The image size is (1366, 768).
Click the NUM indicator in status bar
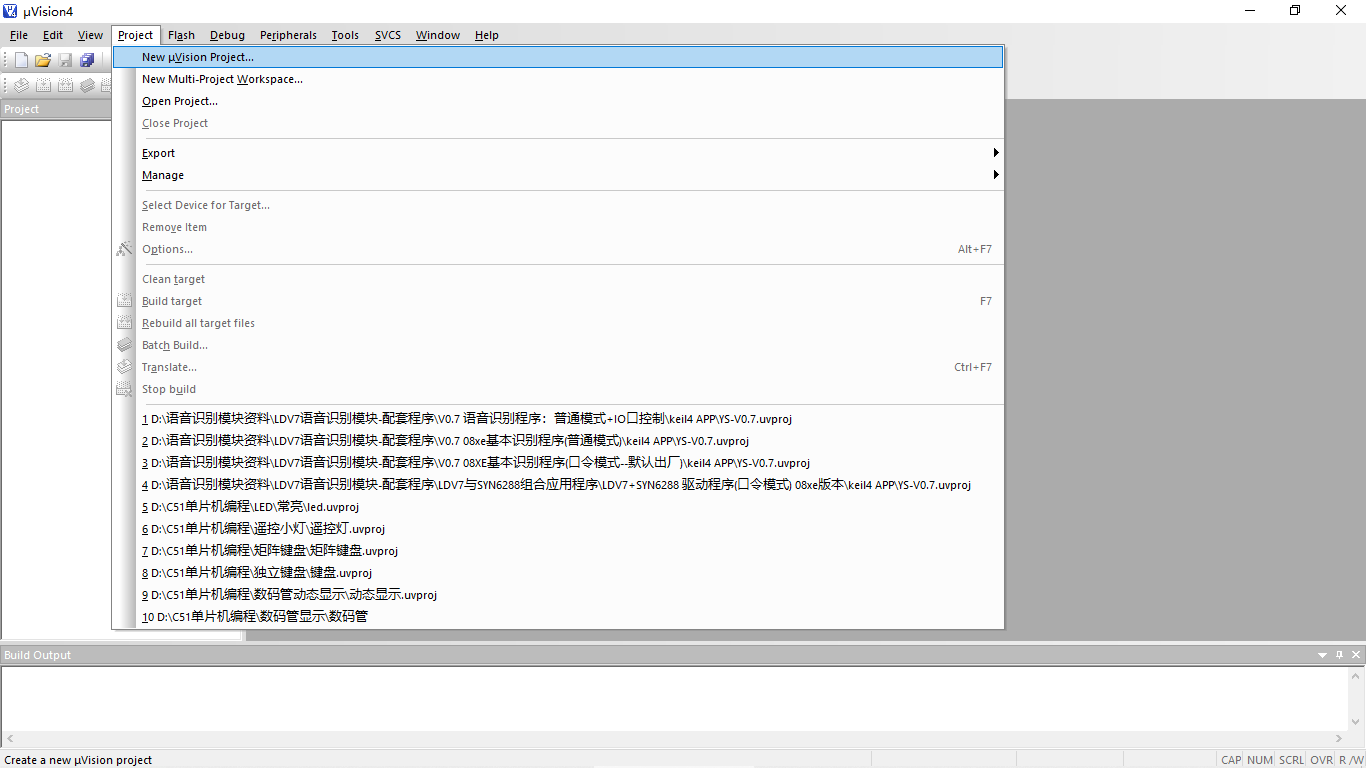click(x=1260, y=760)
